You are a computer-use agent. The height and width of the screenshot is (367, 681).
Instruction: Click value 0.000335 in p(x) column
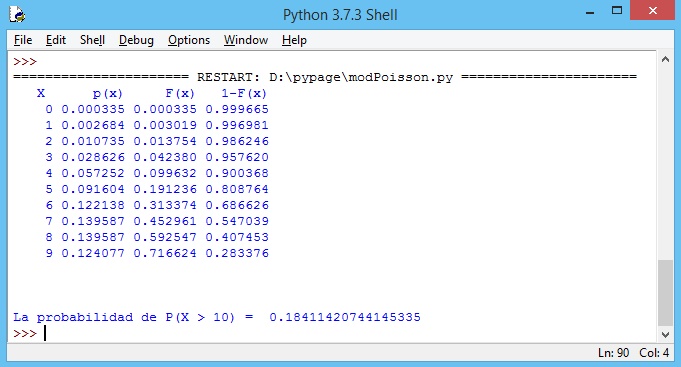(x=93, y=109)
